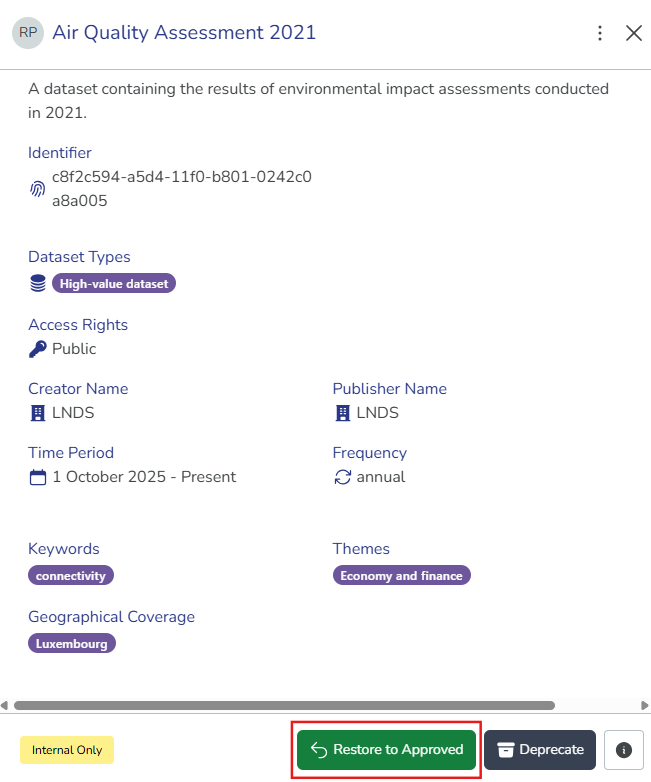Click the Time Period calendar icon
651x782 pixels.
(38, 477)
